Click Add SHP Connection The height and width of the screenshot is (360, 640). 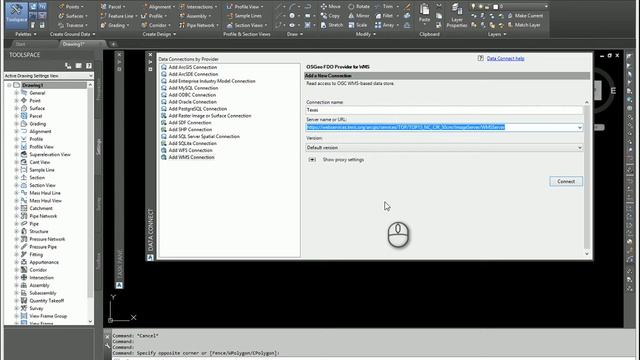coord(190,130)
